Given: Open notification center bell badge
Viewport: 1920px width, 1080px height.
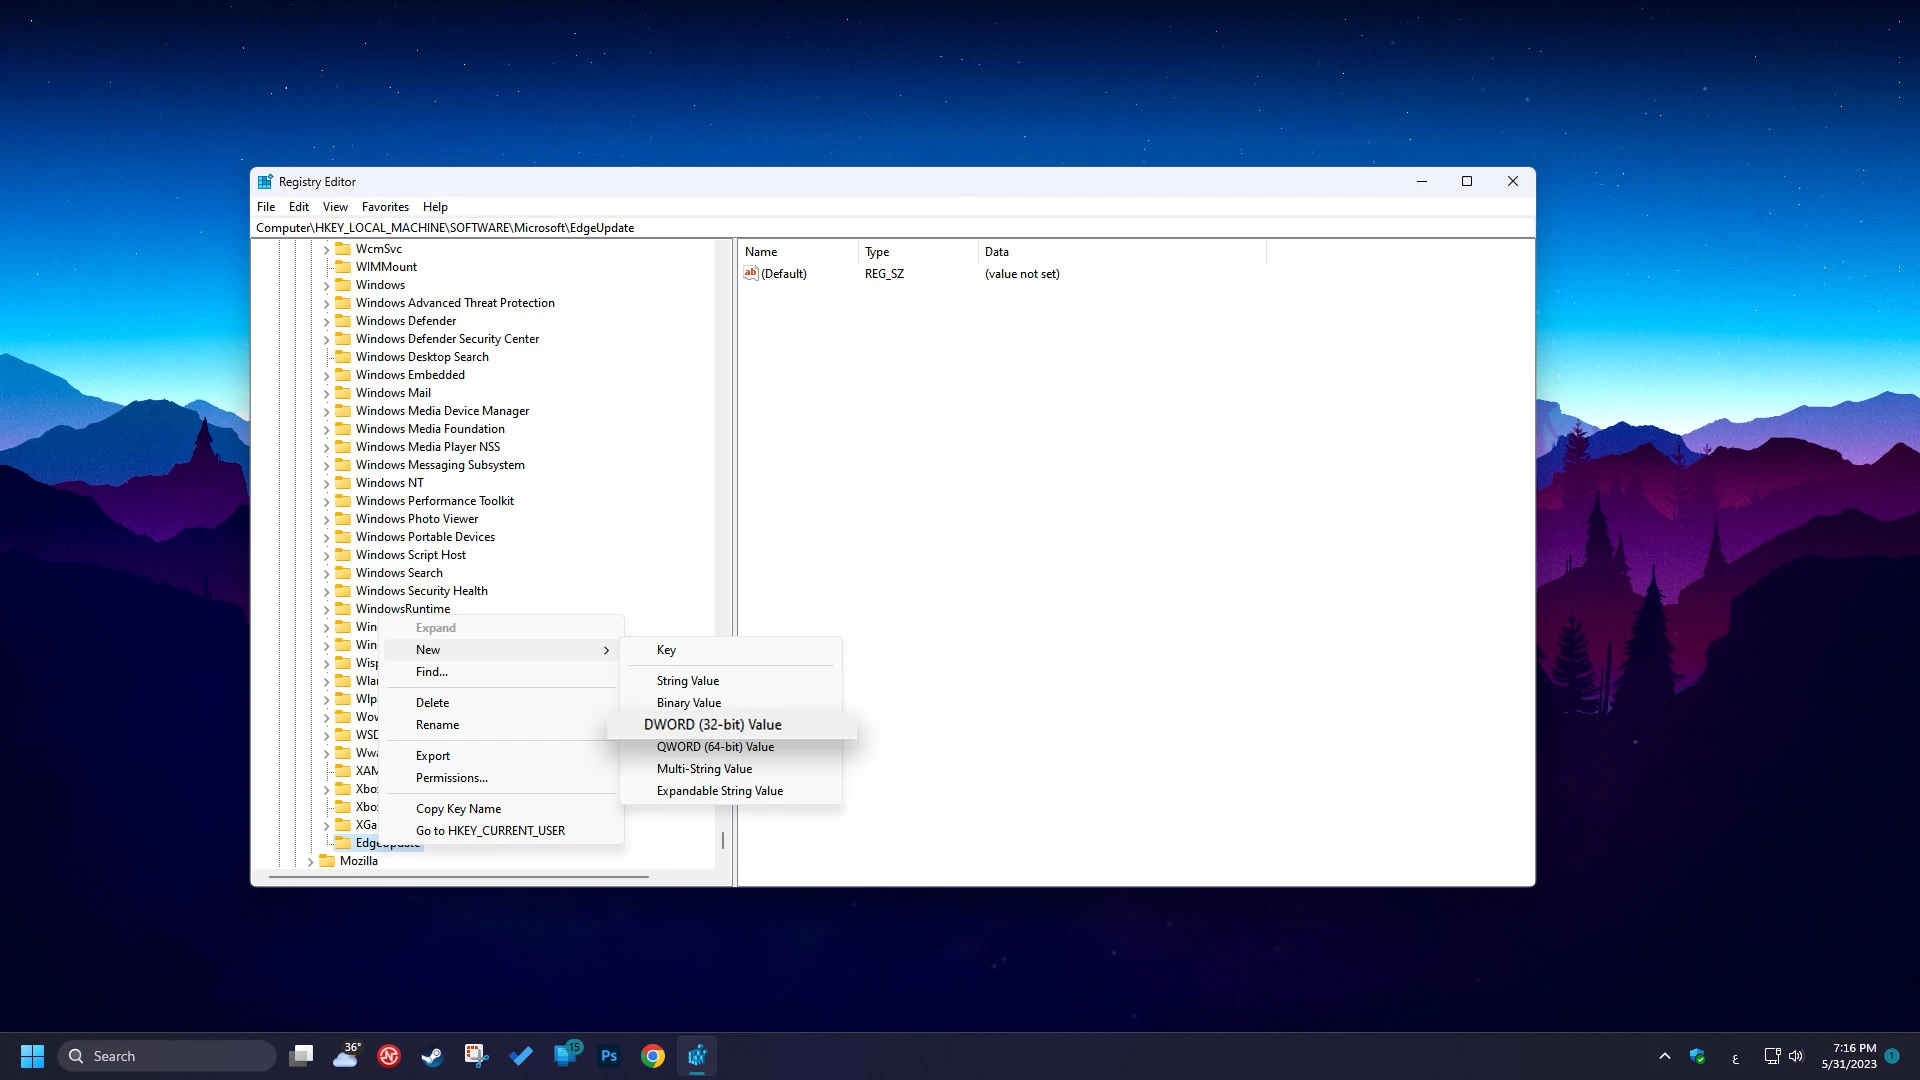Looking at the screenshot, I should pyautogui.click(x=1892, y=1056).
